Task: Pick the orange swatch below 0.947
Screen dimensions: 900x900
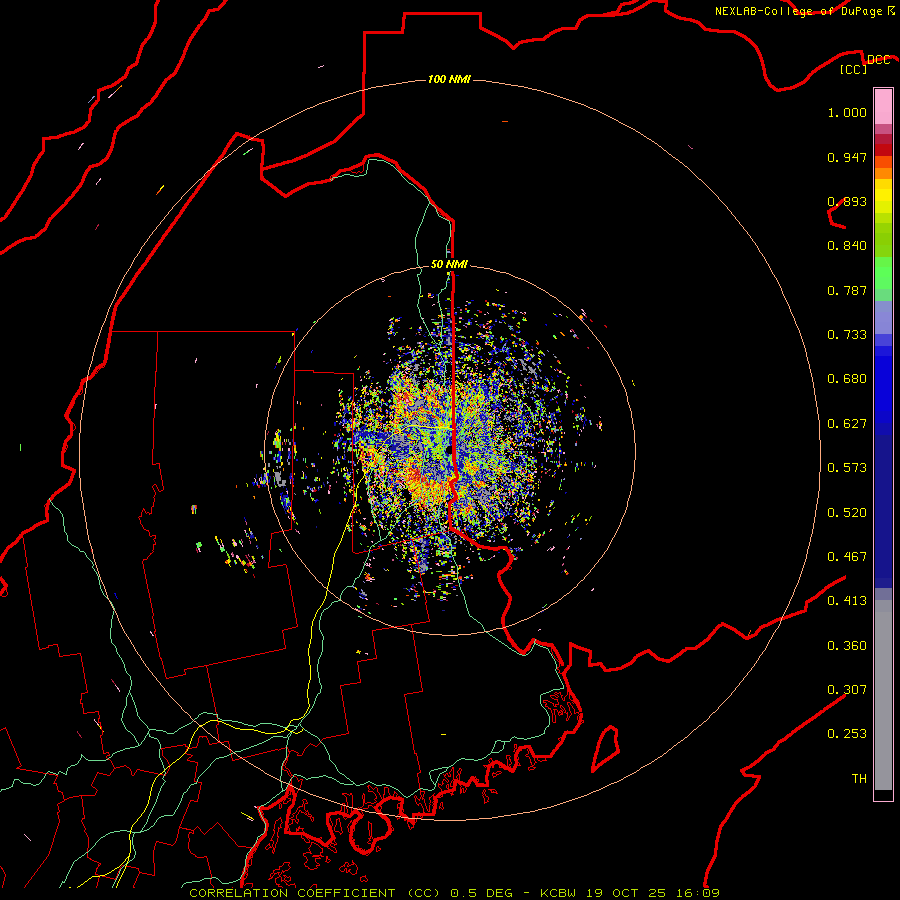Action: 883,173
